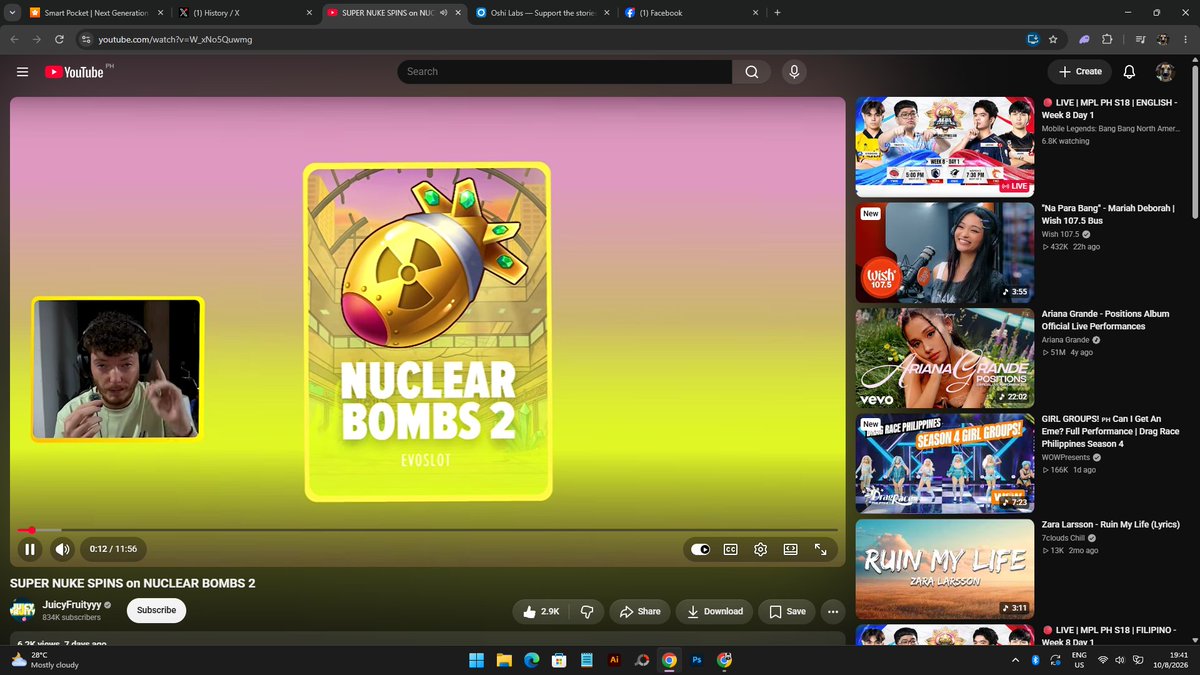The width and height of the screenshot is (1200, 675).
Task: Launch Adobe Illustrator from taskbar
Action: tap(614, 660)
